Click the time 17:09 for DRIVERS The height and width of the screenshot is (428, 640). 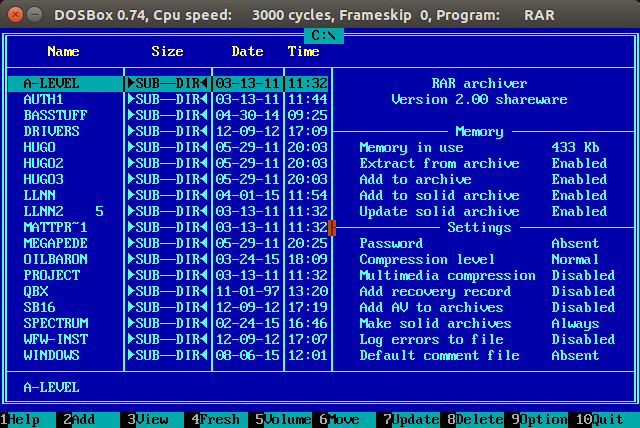(307, 131)
